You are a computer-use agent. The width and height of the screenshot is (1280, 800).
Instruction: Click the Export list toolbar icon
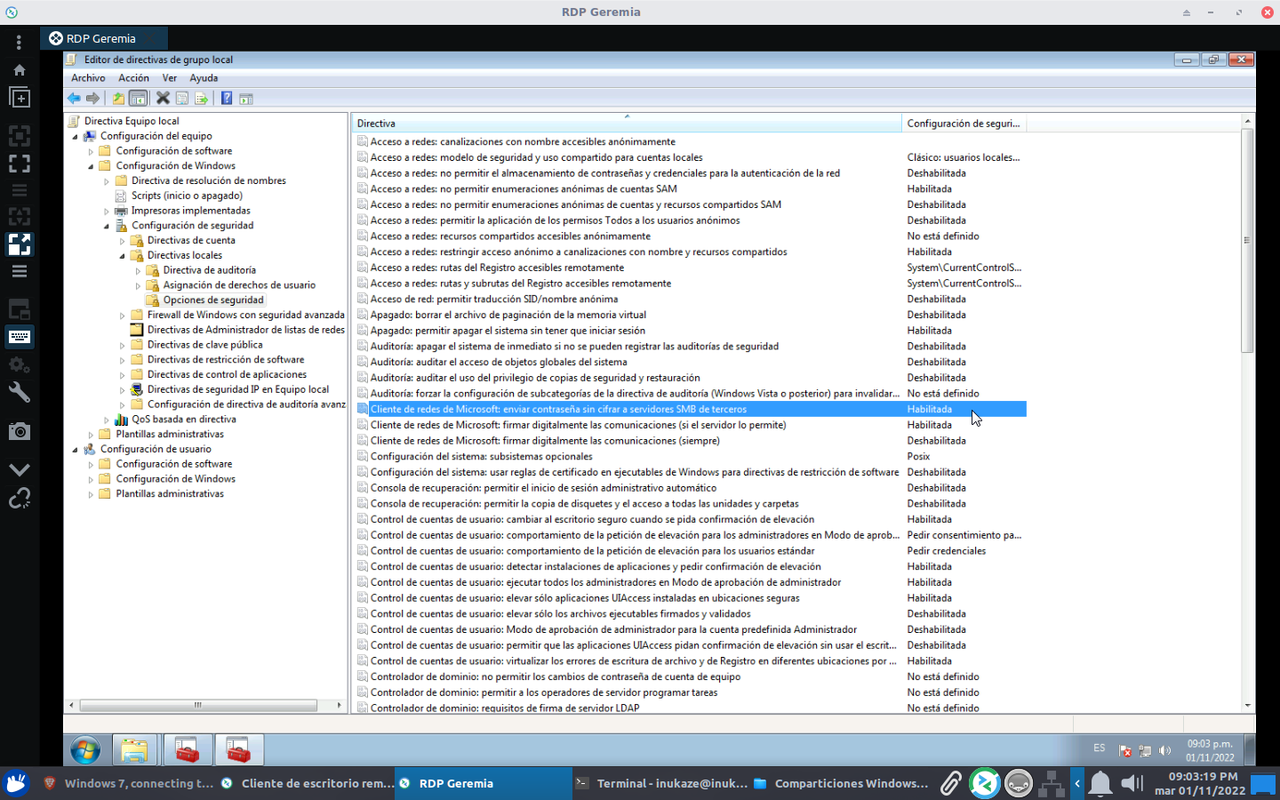click(201, 98)
